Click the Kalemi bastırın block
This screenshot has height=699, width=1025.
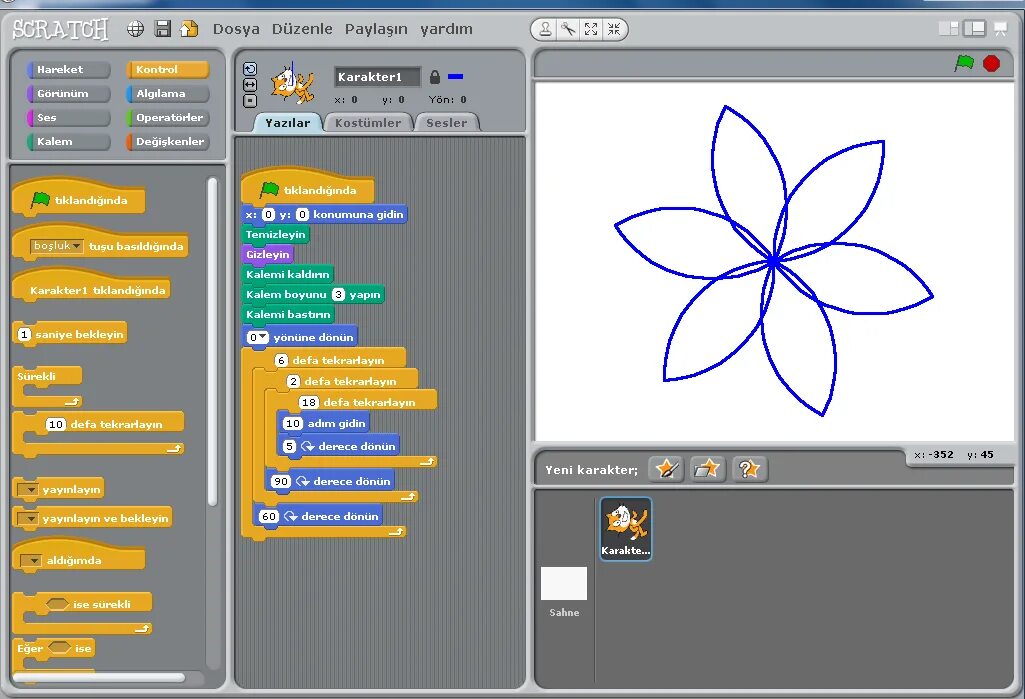pos(288,315)
